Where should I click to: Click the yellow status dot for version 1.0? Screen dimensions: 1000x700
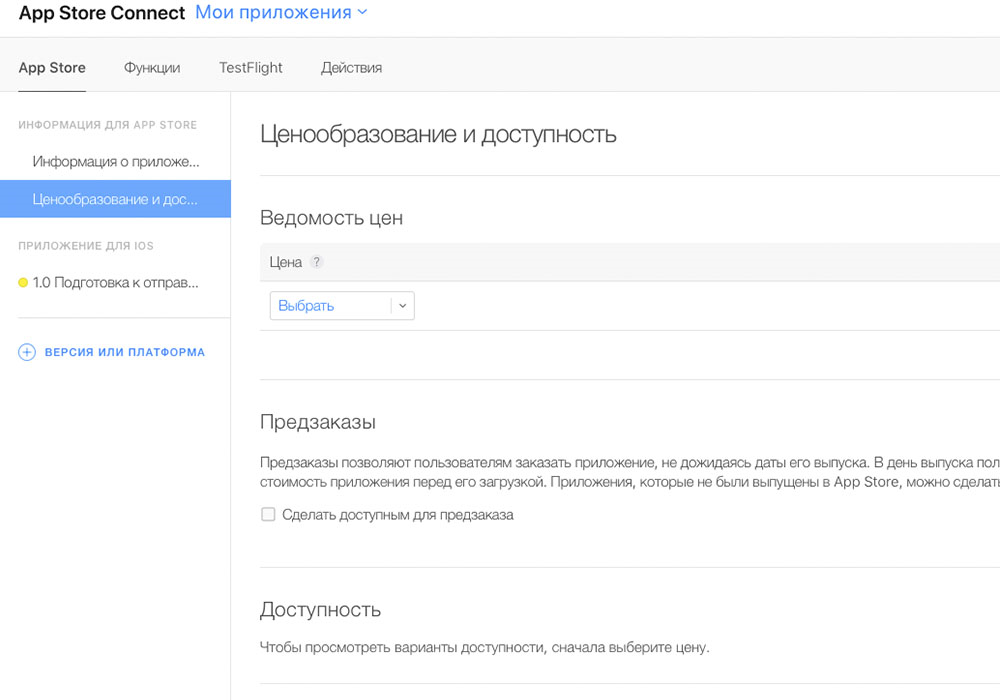(x=23, y=282)
